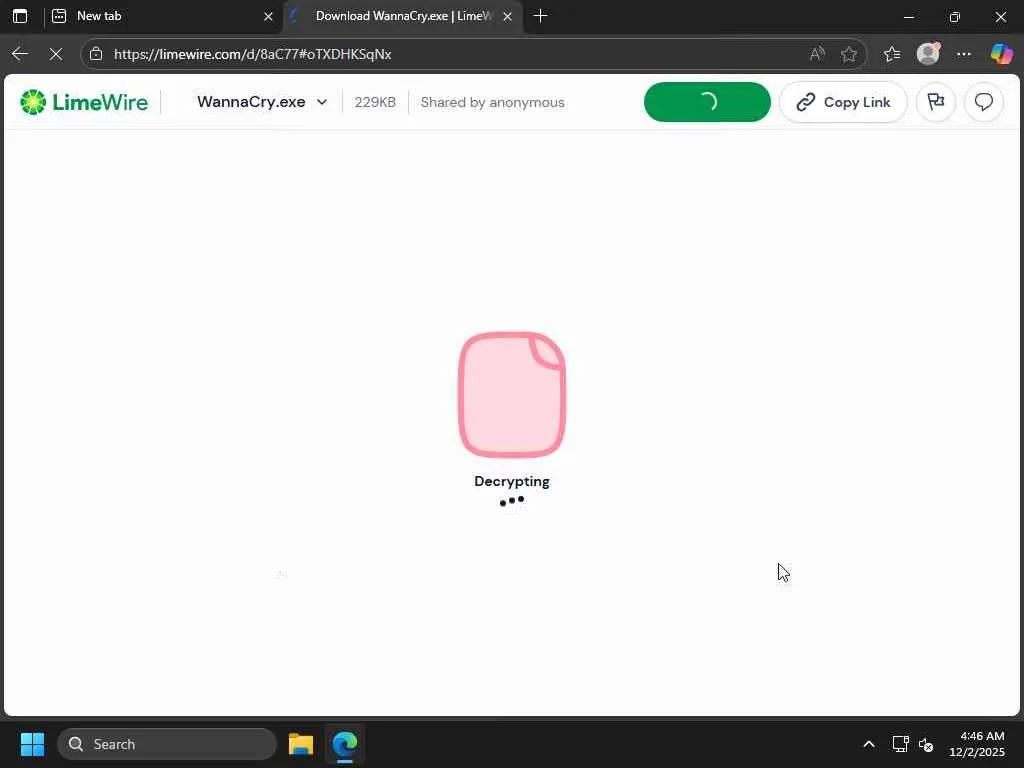Screen dimensions: 1024x768
Task: Restore down the Edge window
Action: point(955,17)
